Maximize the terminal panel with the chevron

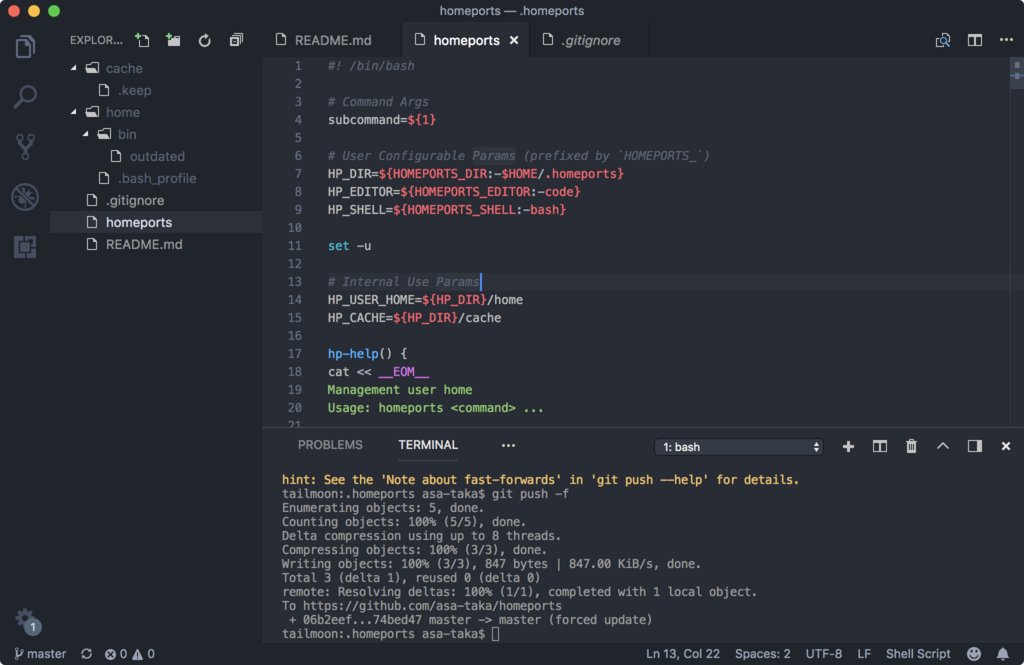(942, 446)
